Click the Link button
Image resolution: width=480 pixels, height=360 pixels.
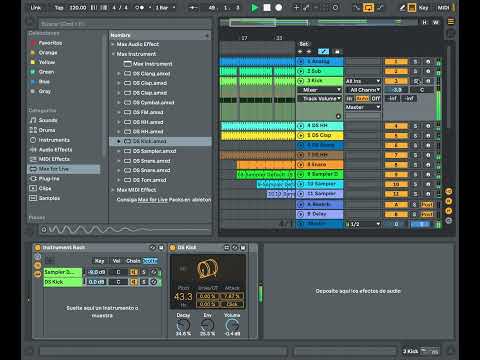[36, 8]
